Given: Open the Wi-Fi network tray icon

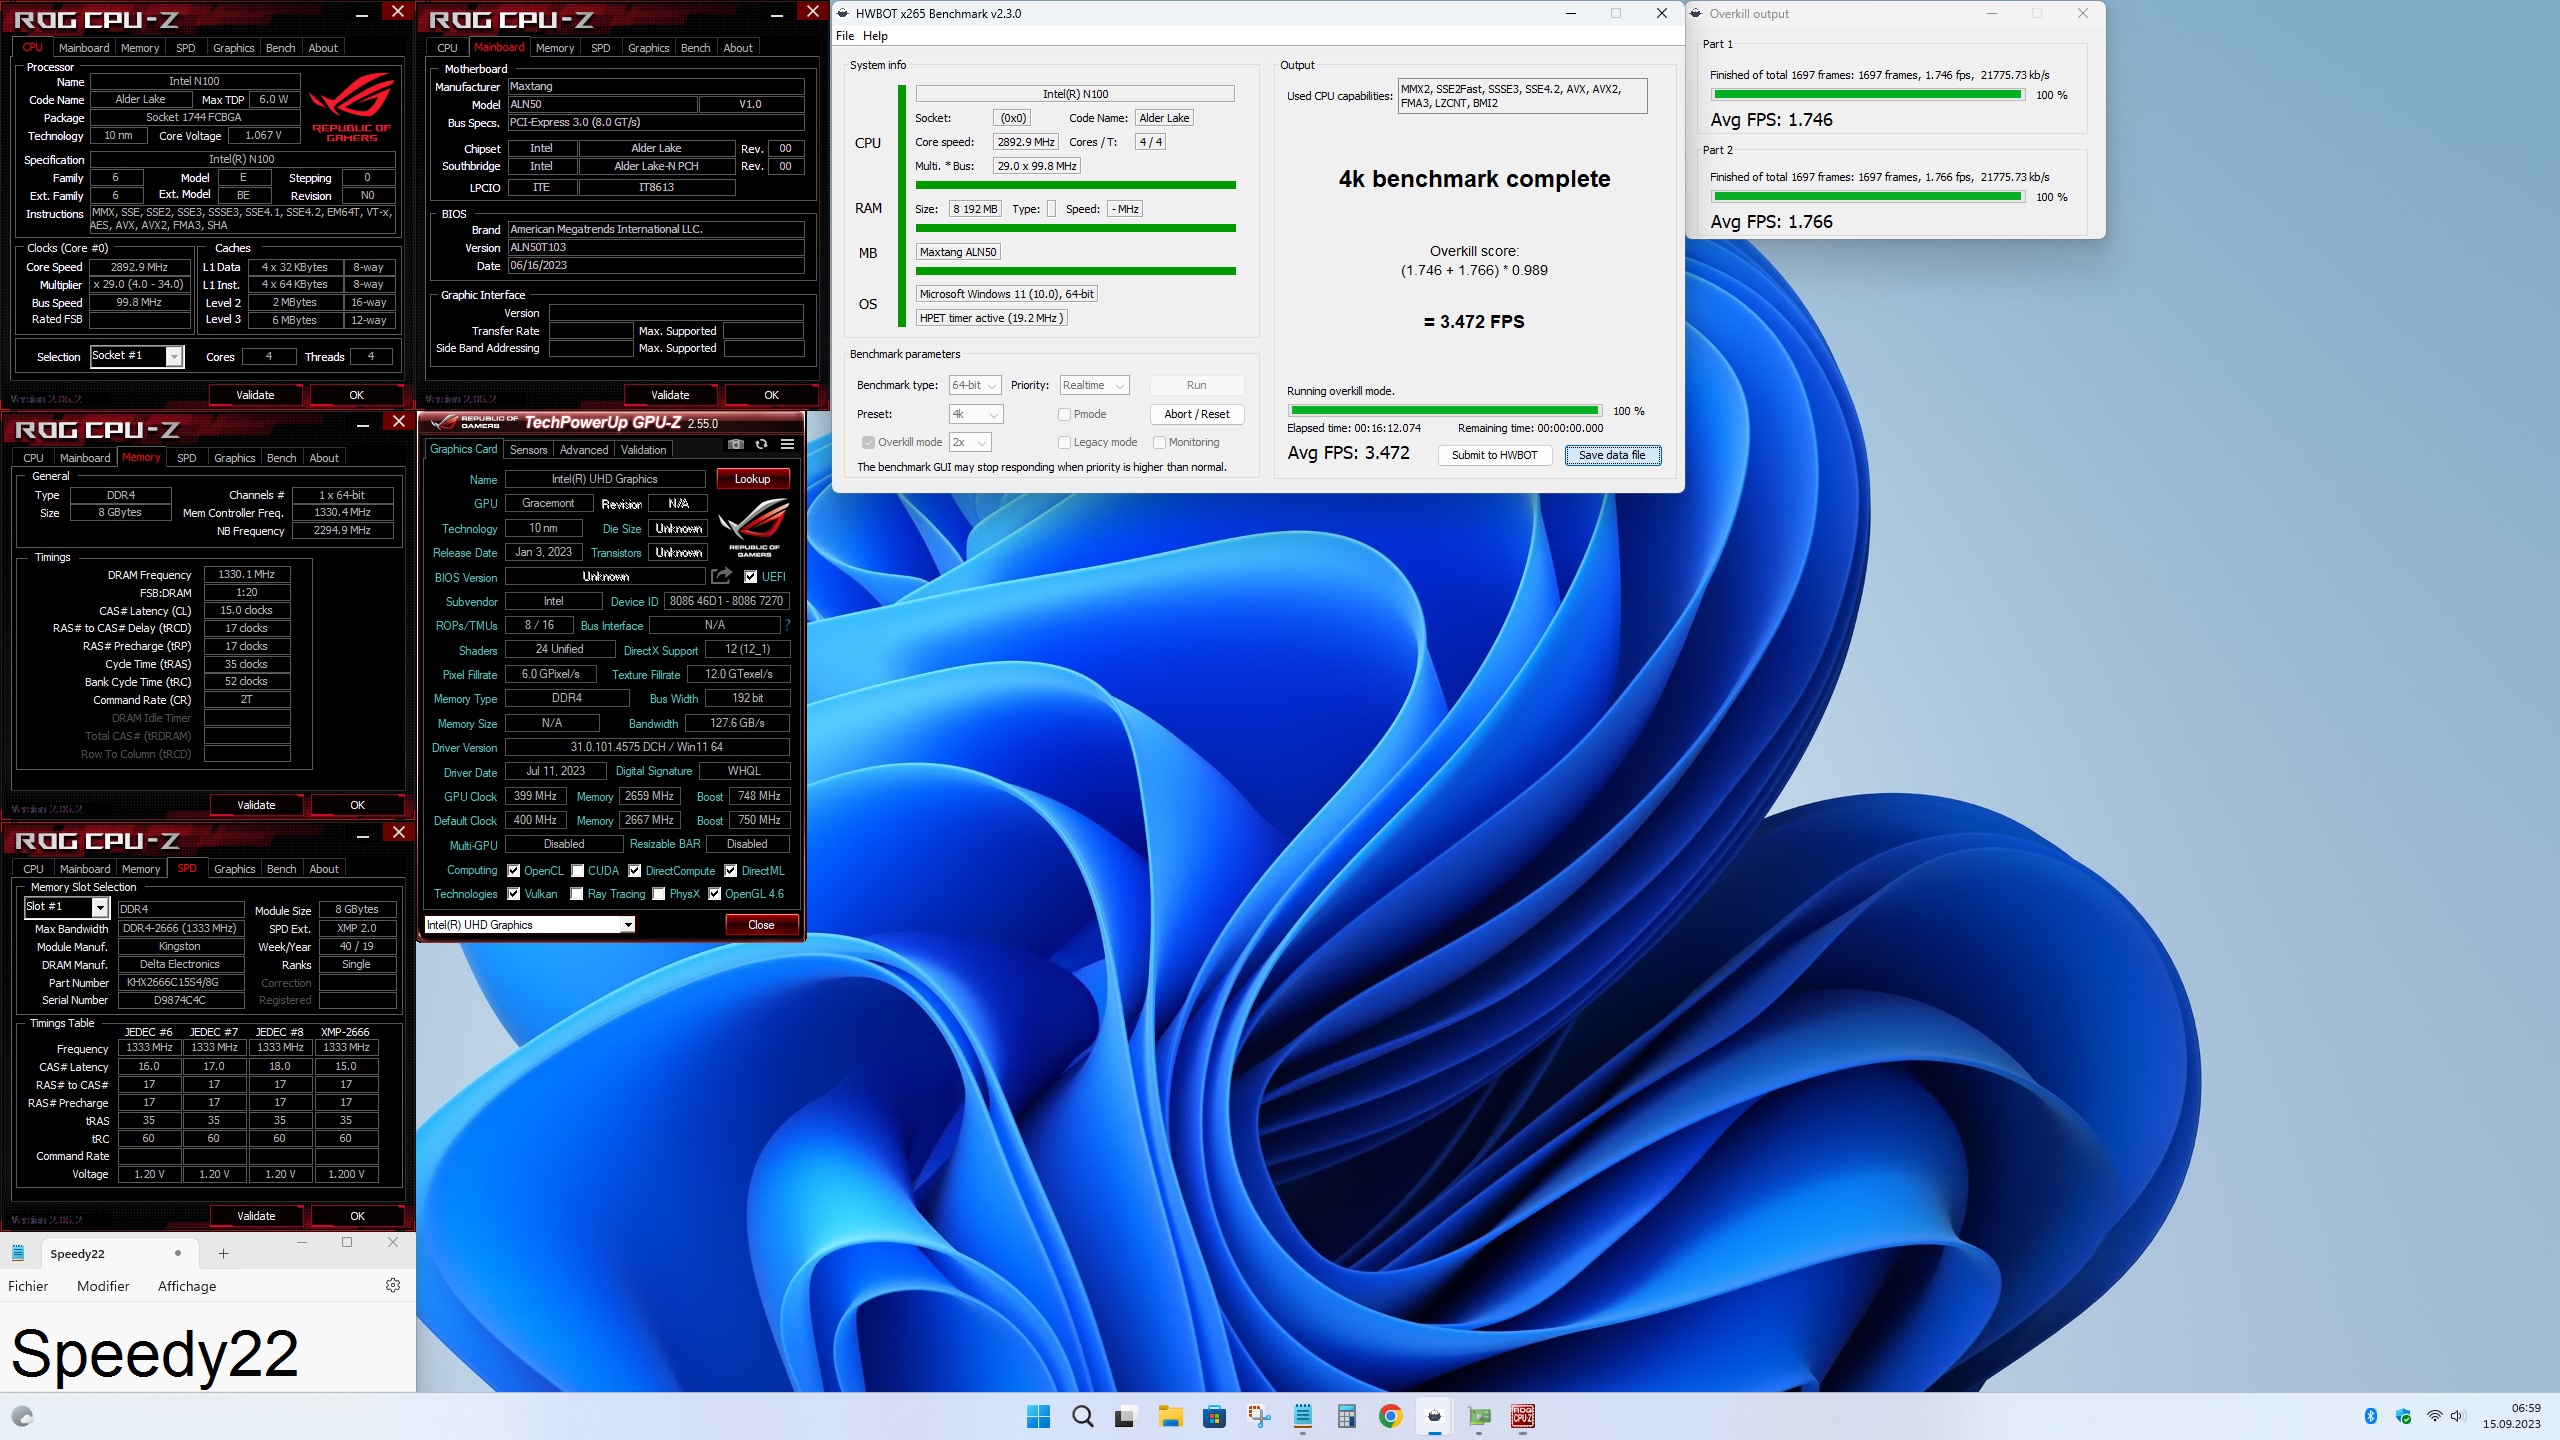Looking at the screenshot, I should tap(2434, 1416).
